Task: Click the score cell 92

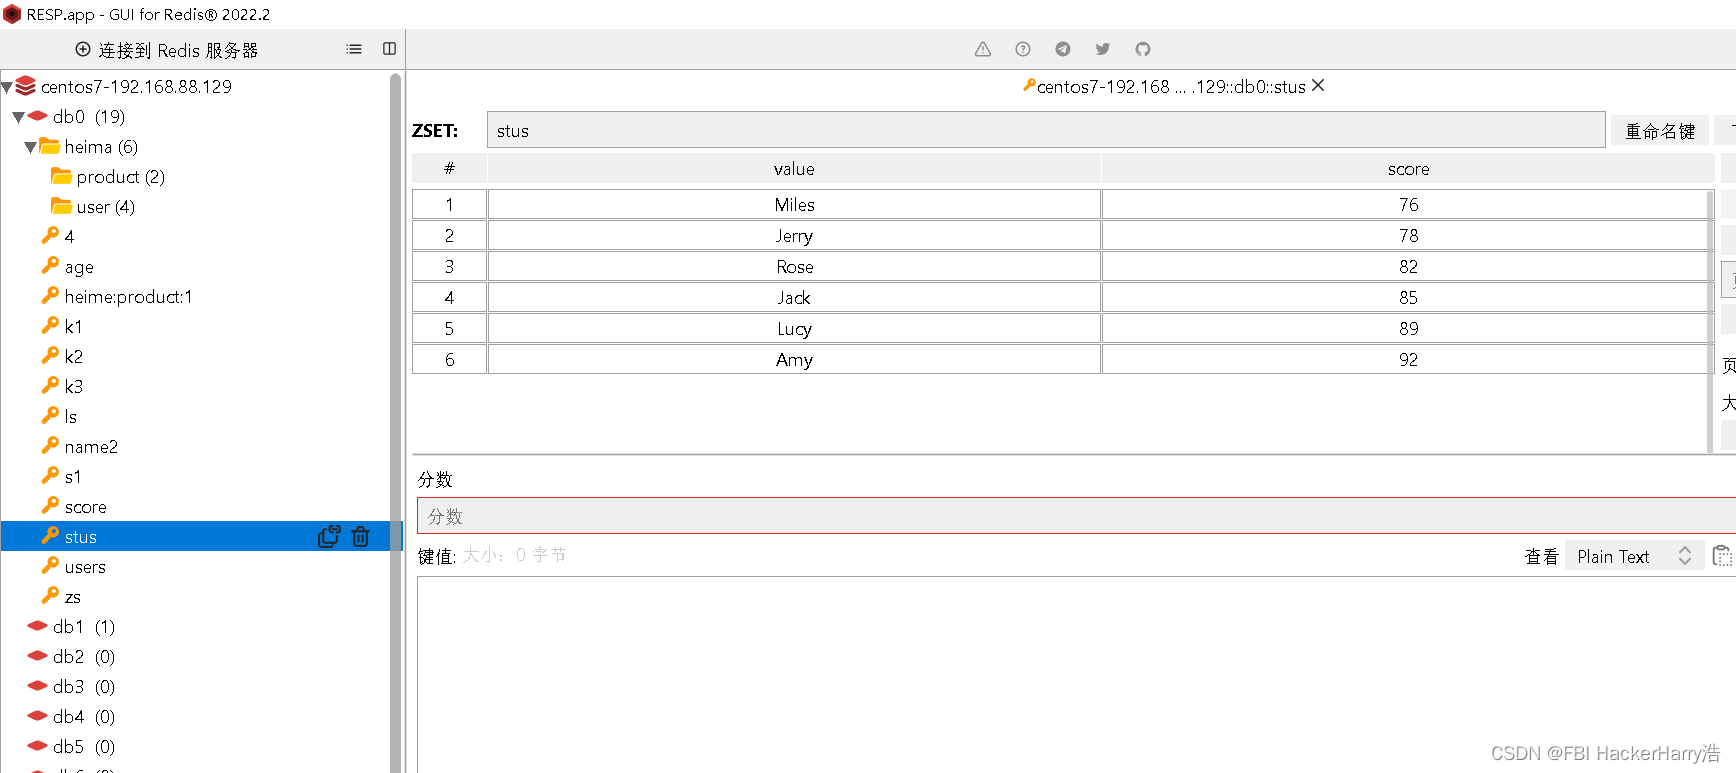Action: [1408, 359]
